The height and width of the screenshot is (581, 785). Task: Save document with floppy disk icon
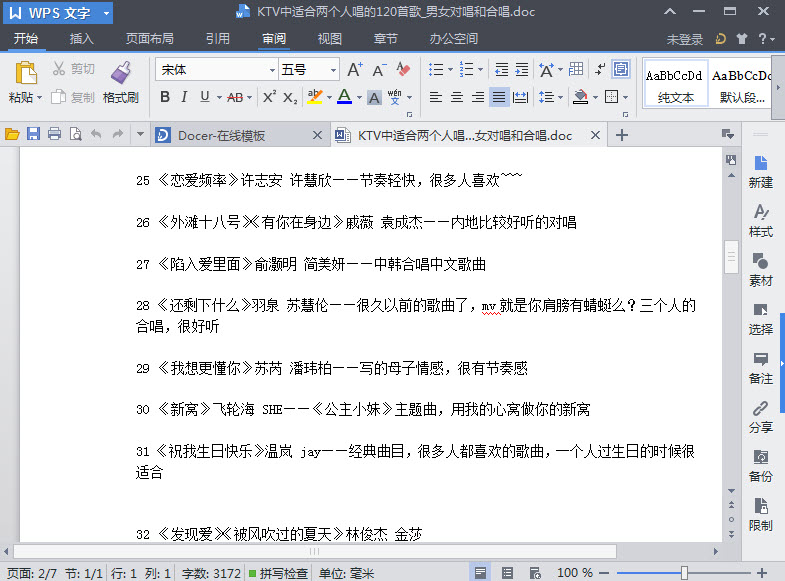coord(33,134)
